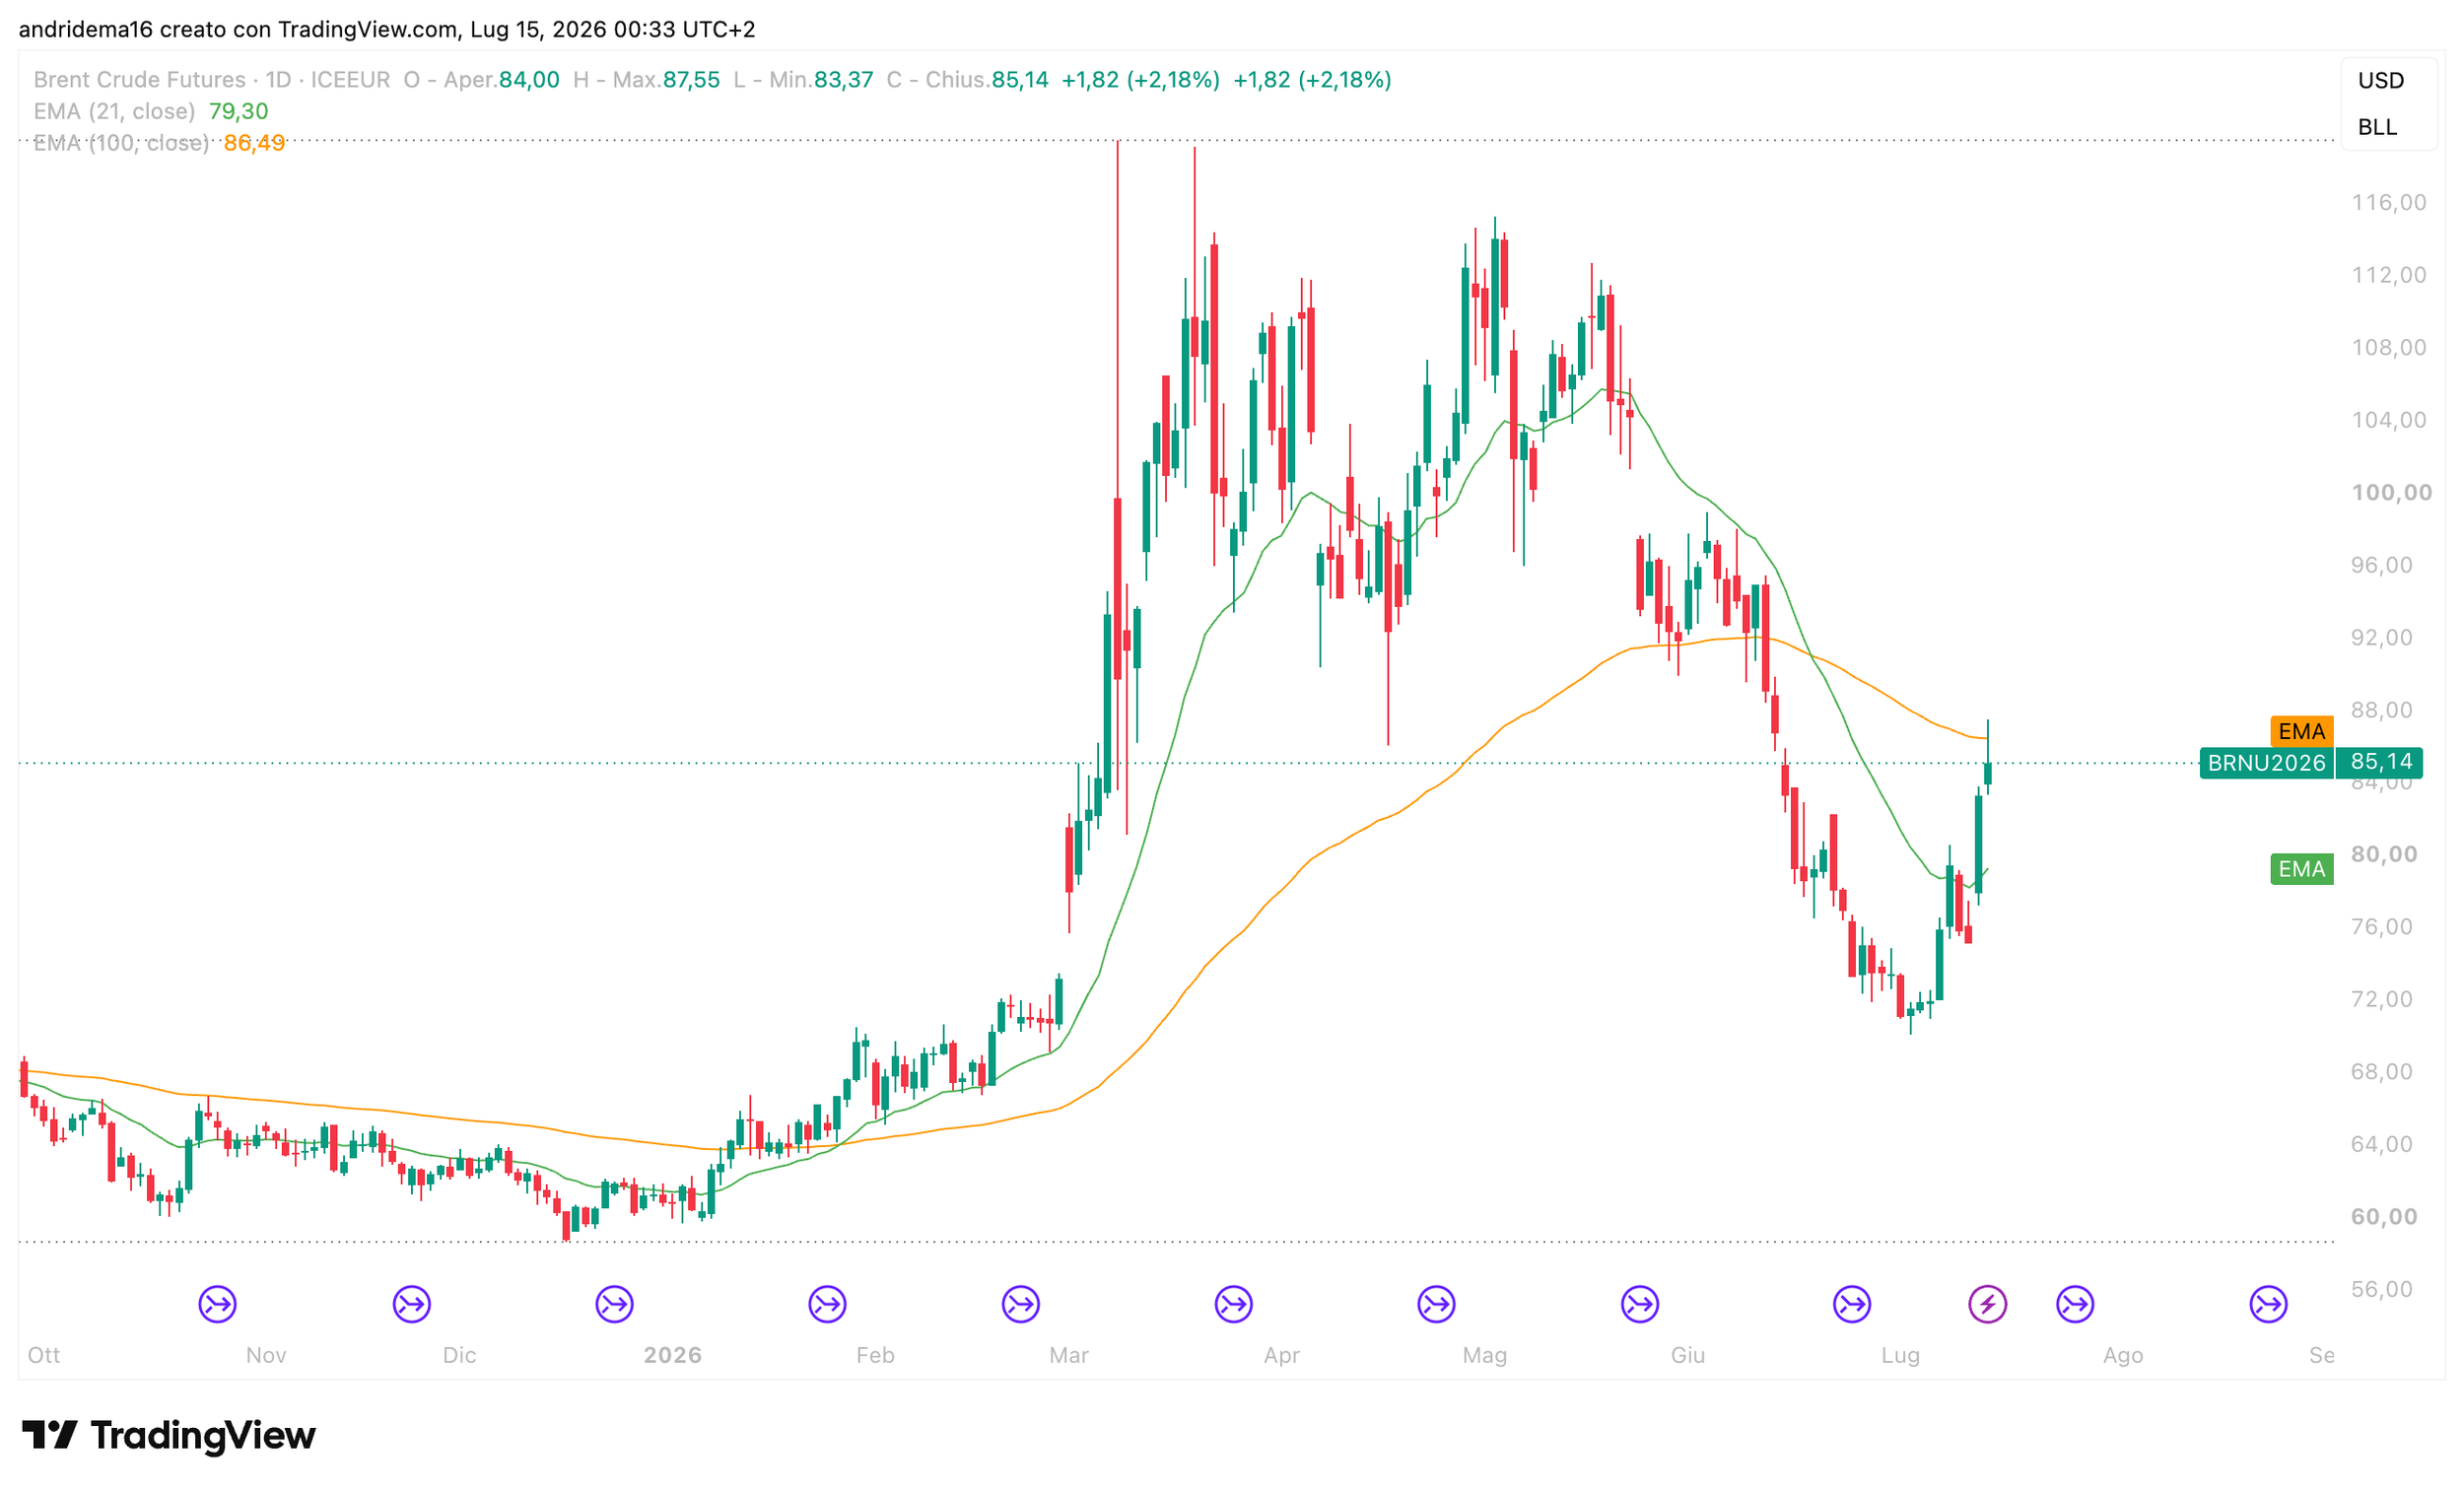Click the Mag label on time axis
This screenshot has height=1491, width=2464.
tap(1484, 1355)
